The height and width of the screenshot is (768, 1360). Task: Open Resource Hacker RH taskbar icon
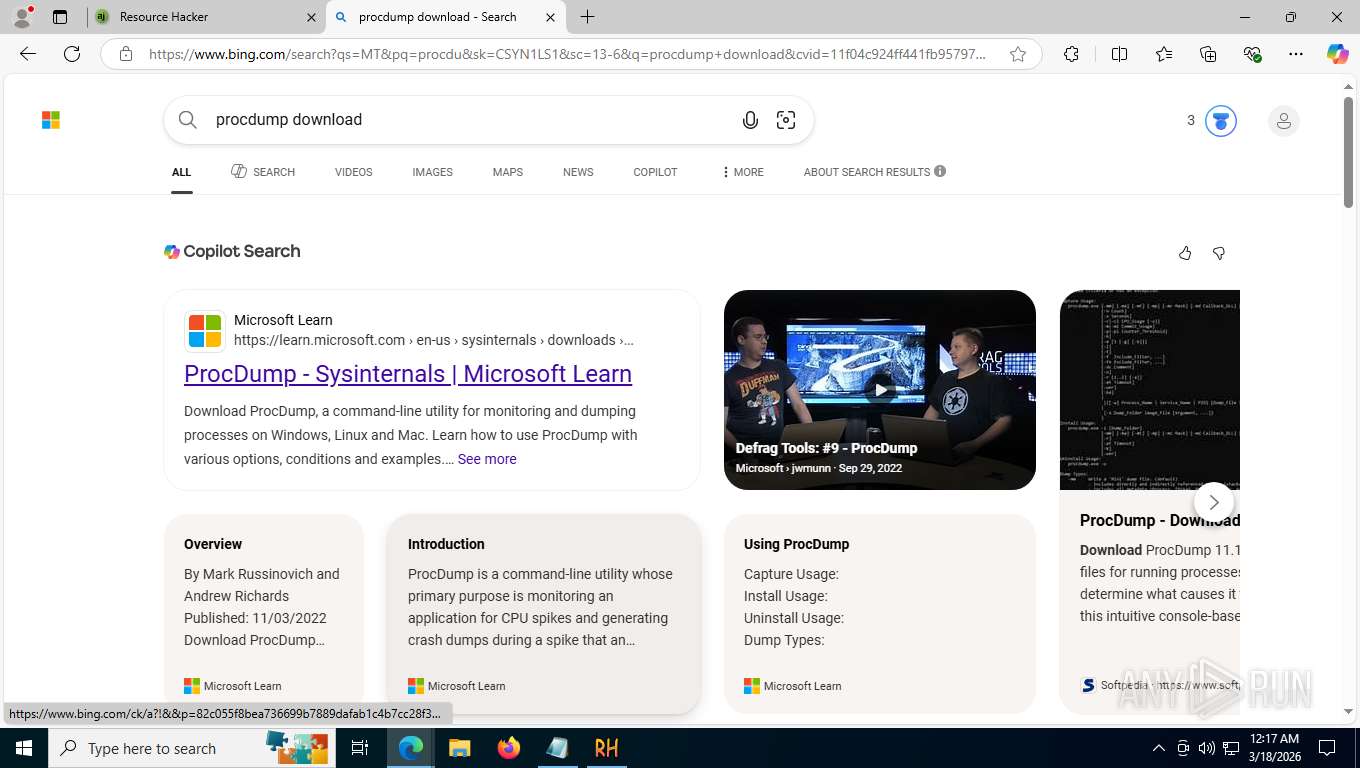coord(606,748)
